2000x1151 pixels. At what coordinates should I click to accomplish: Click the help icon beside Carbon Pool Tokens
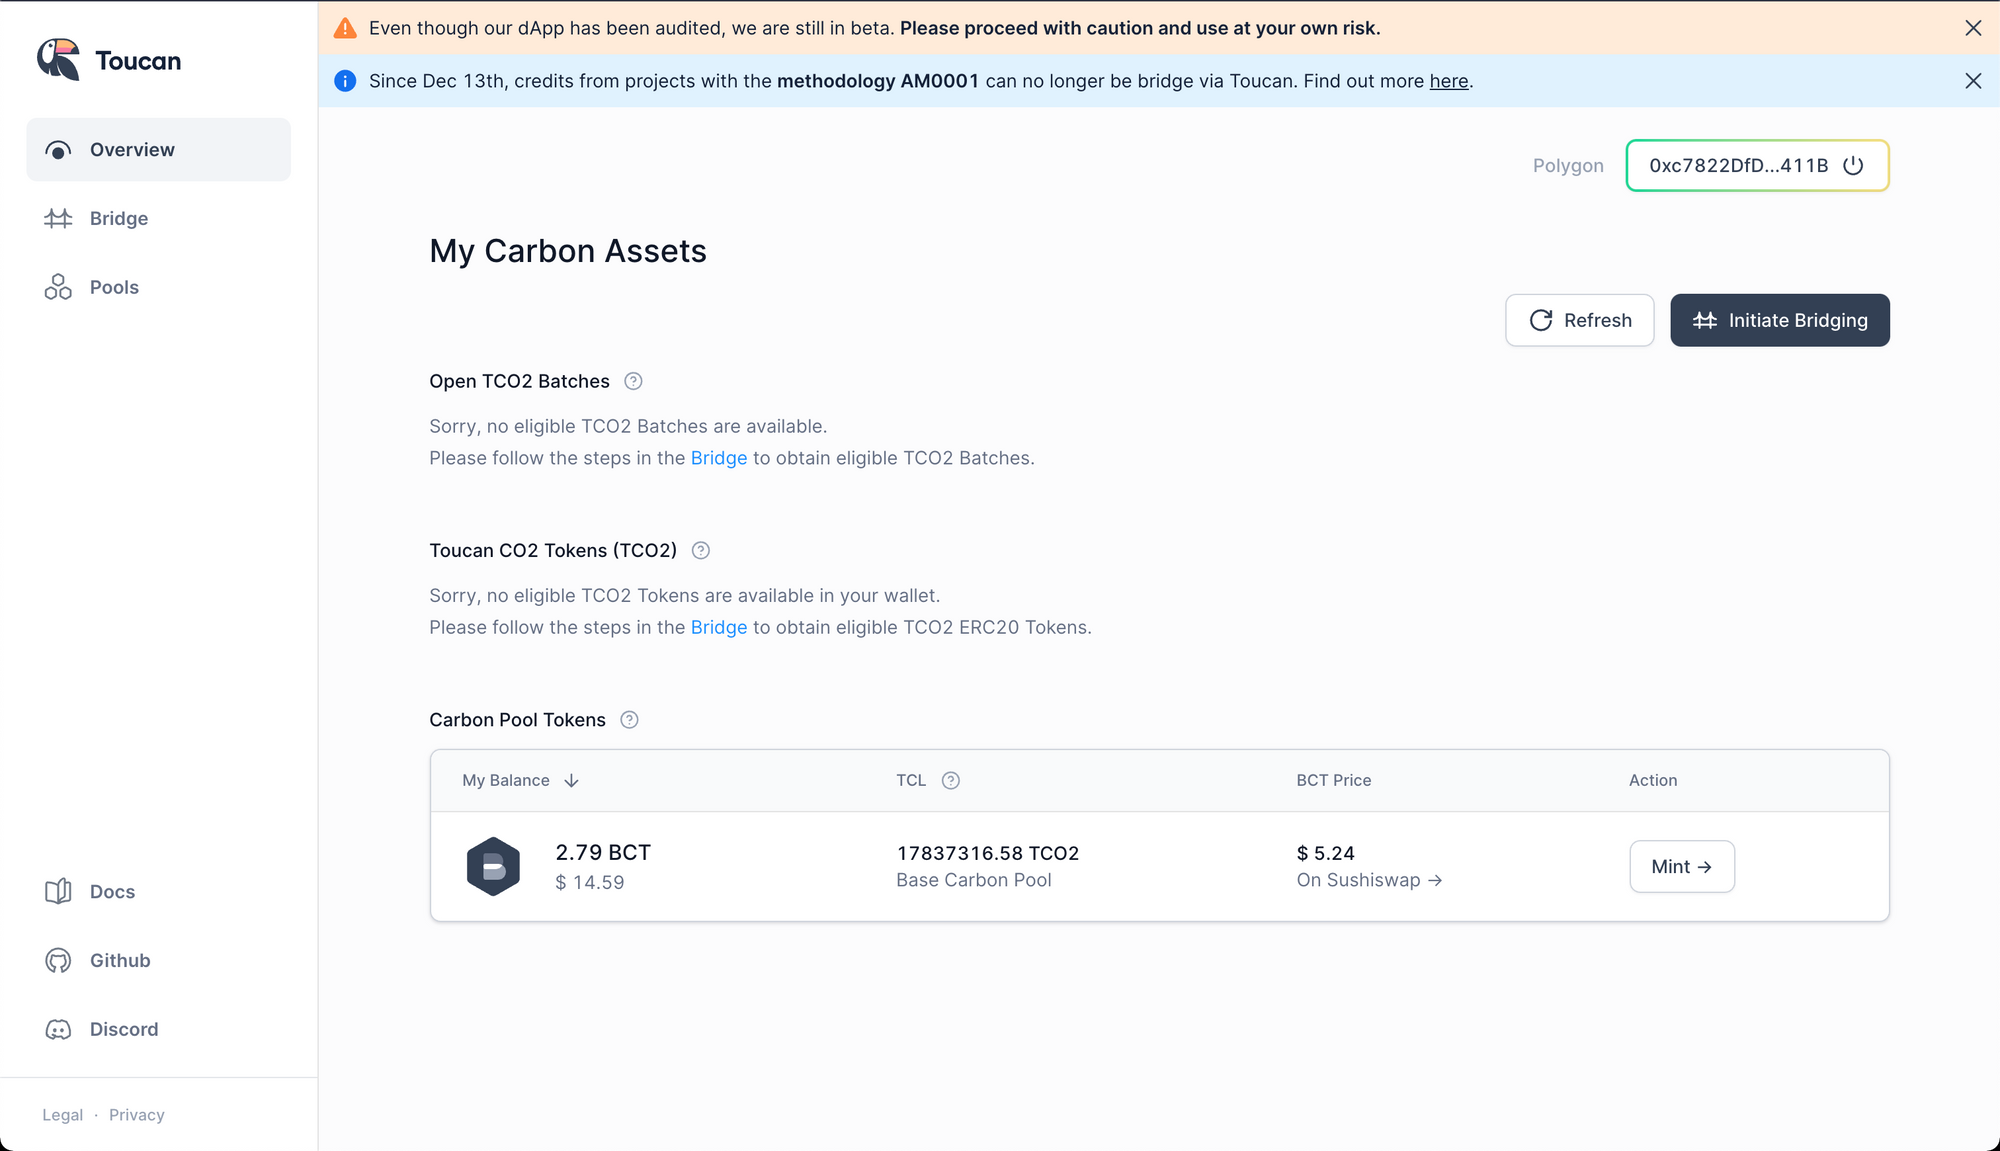pos(629,720)
